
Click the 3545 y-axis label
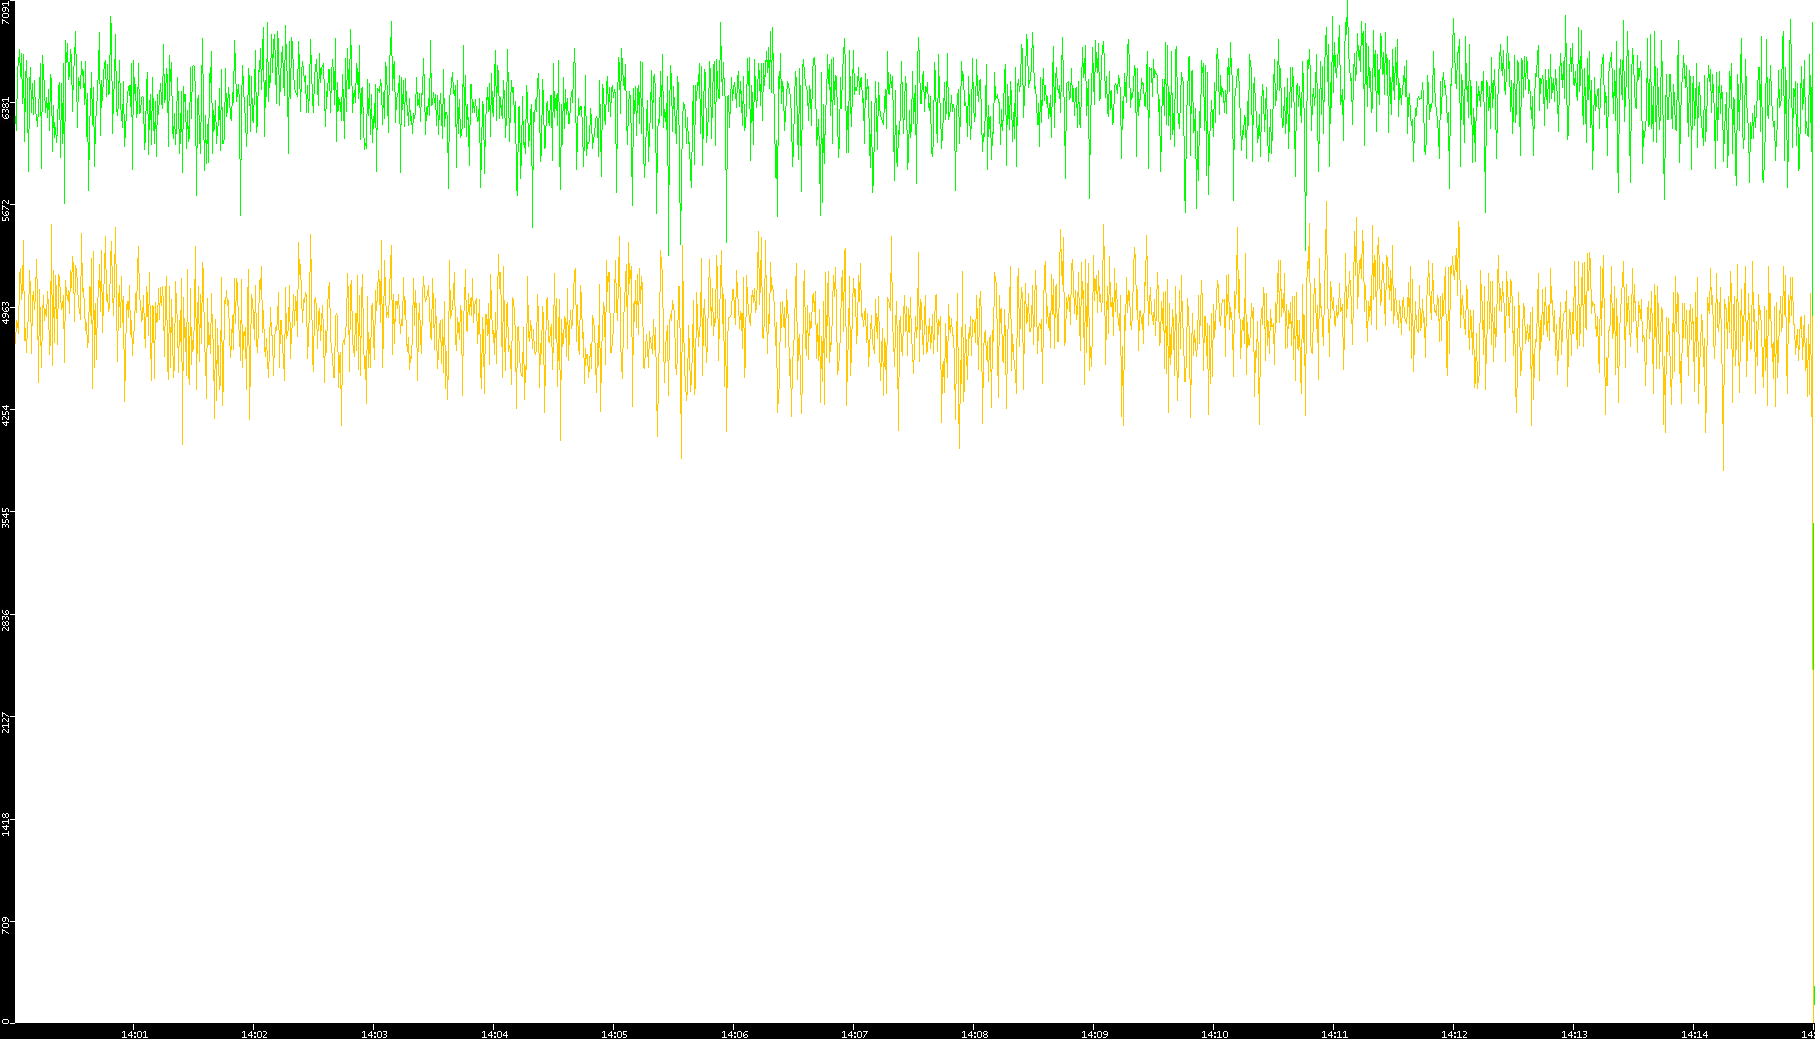click(7, 517)
